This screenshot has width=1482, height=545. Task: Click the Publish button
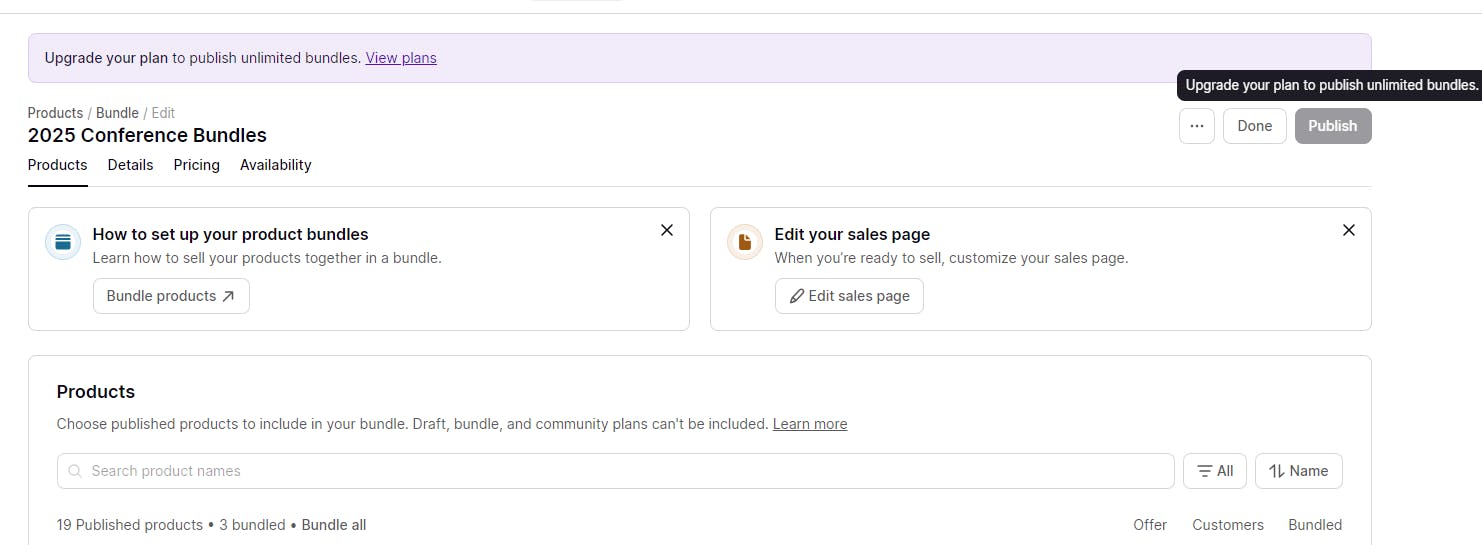click(1333, 126)
